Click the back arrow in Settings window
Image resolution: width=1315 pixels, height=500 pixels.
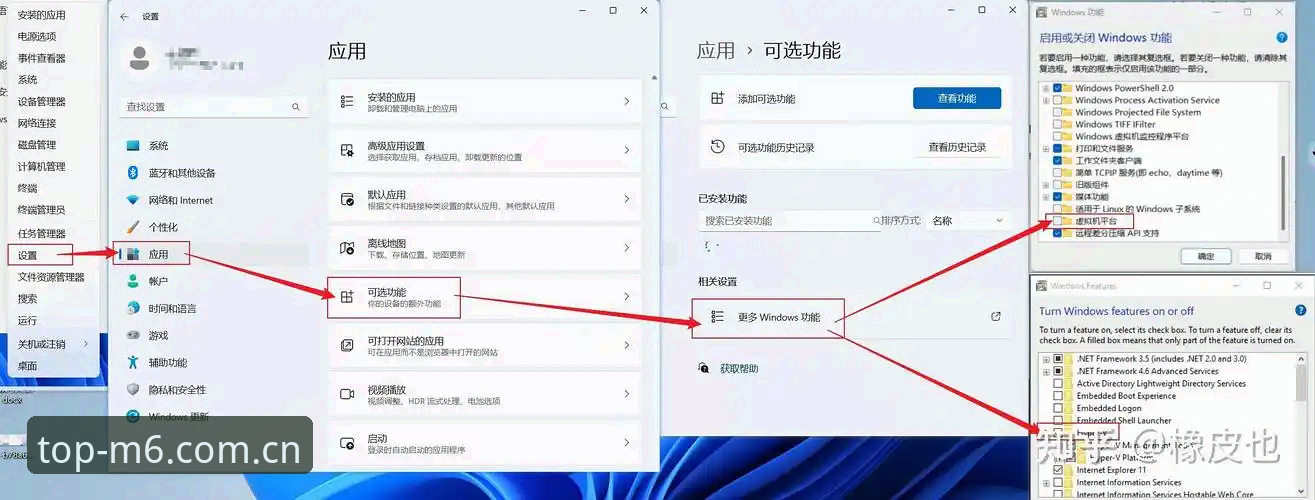pyautogui.click(x=124, y=17)
